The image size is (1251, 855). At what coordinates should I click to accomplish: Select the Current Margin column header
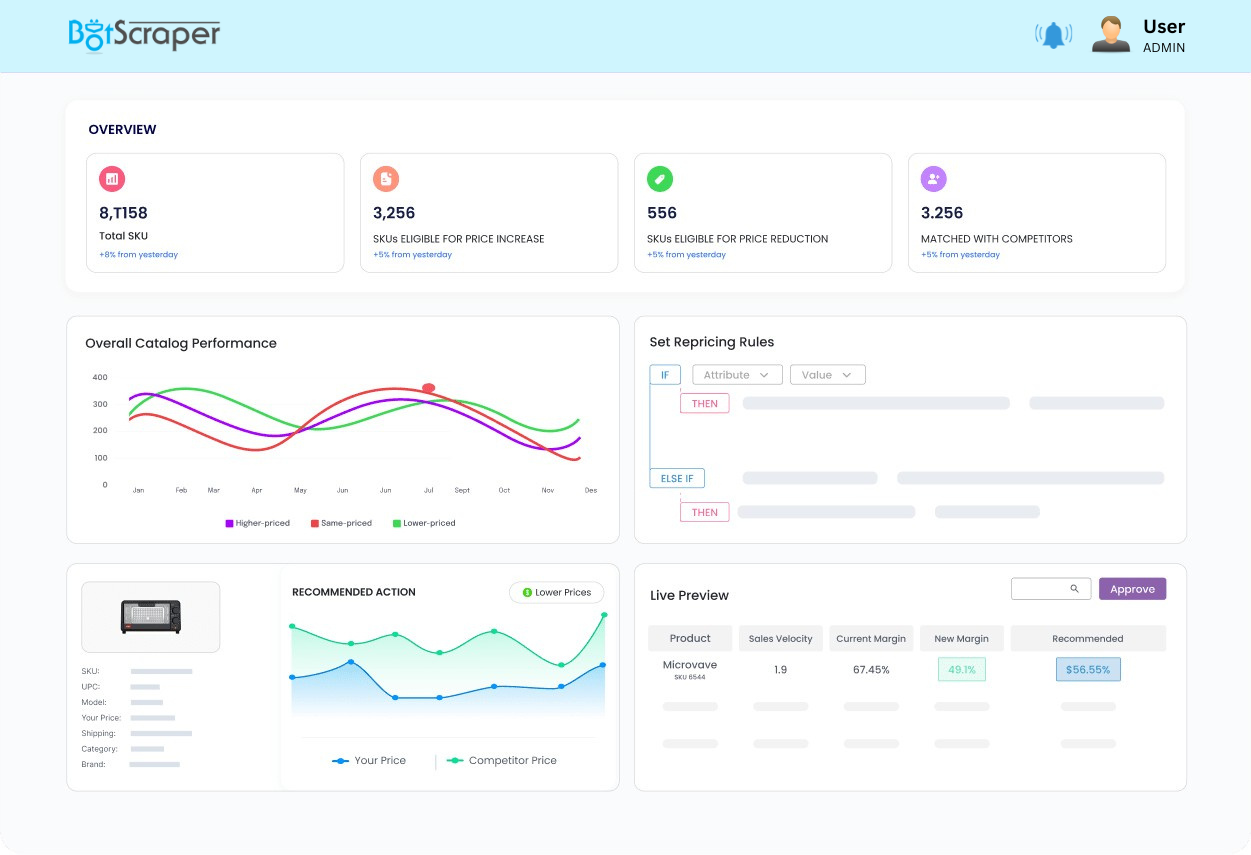pos(871,638)
